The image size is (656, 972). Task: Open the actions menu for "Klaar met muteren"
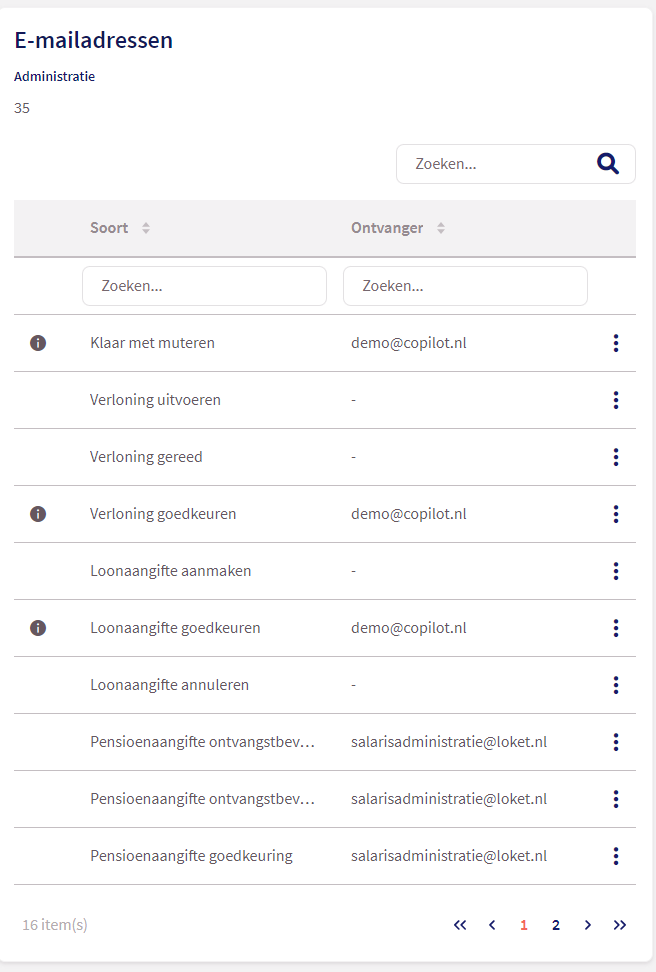point(616,343)
